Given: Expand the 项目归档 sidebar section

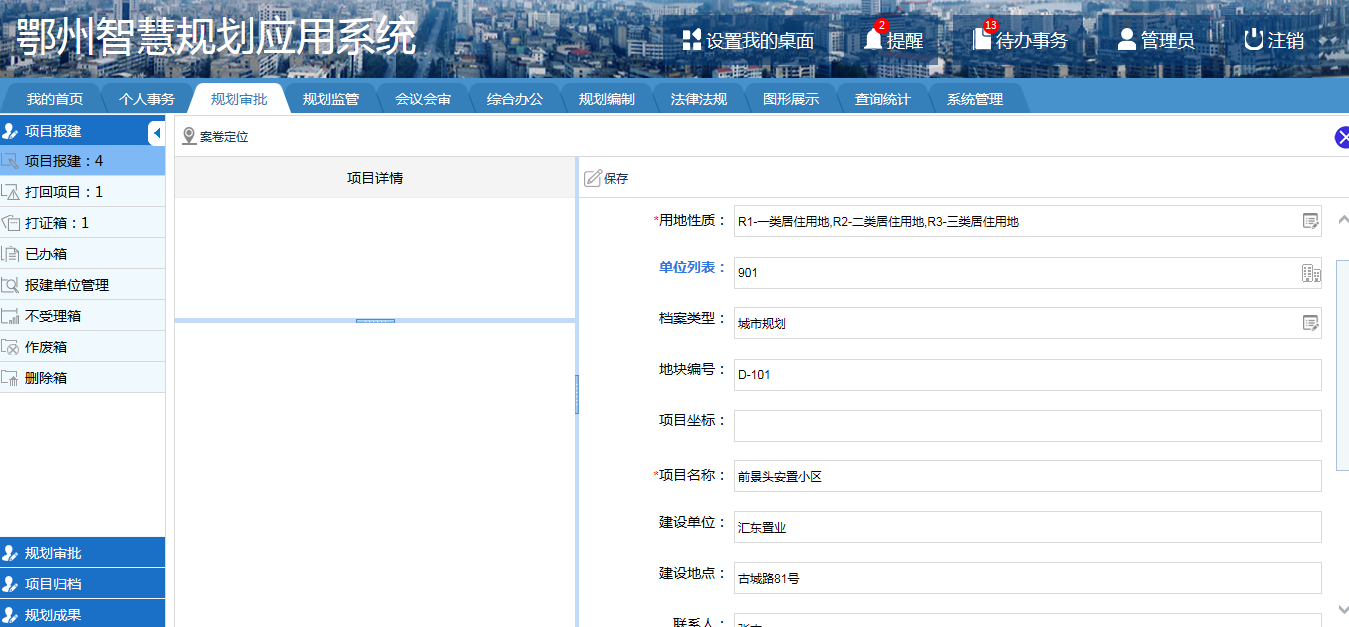Looking at the screenshot, I should coord(82,584).
